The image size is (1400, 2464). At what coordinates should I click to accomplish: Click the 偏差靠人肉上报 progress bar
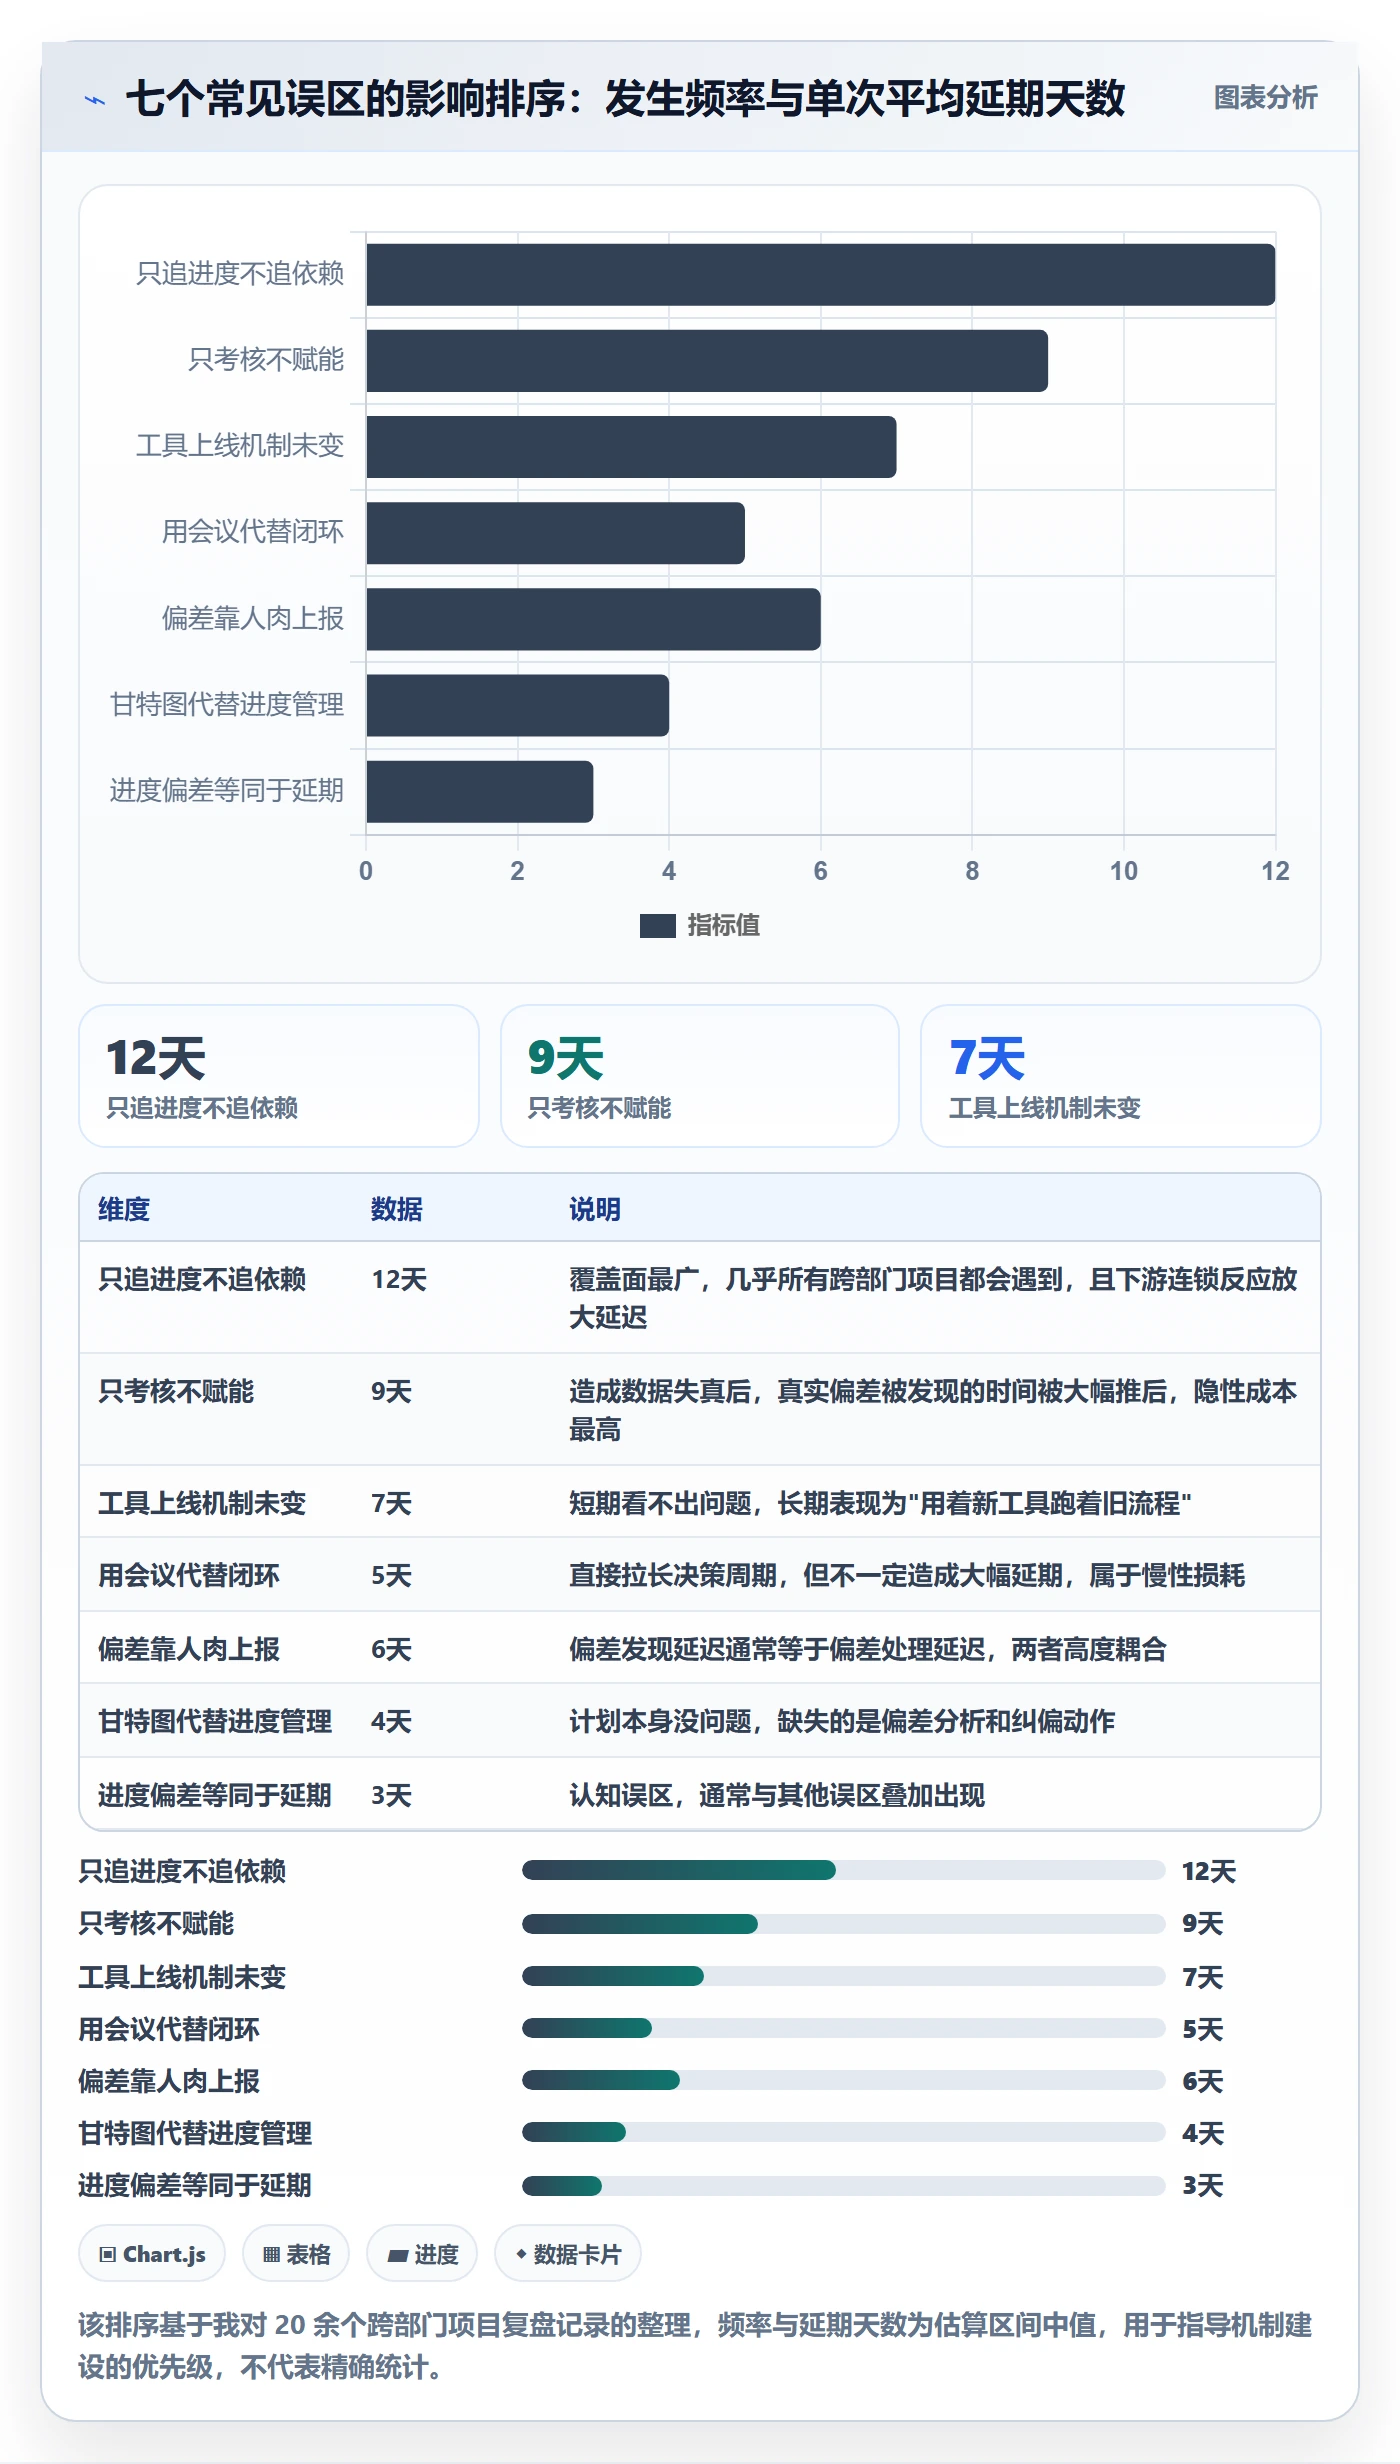click(844, 2080)
